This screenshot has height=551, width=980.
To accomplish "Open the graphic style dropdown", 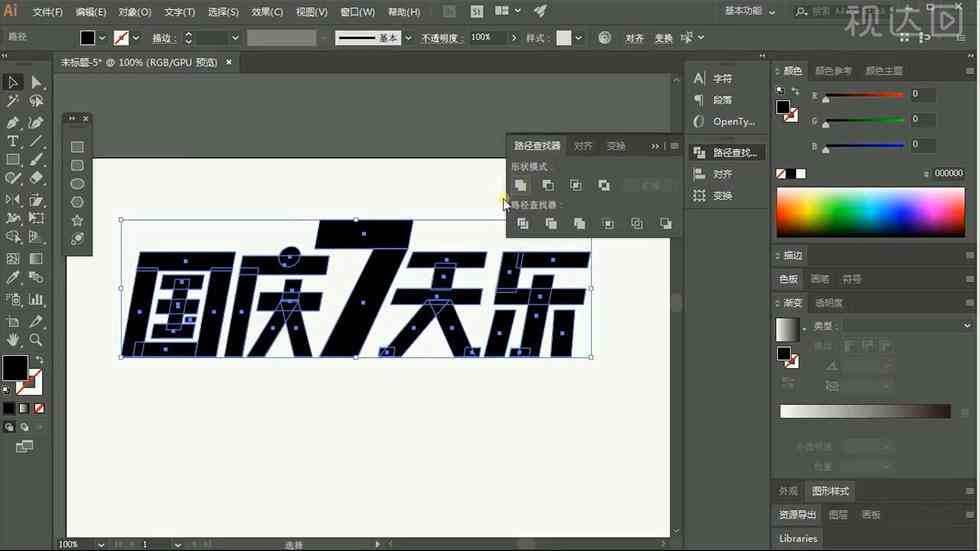I will pyautogui.click(x=579, y=38).
